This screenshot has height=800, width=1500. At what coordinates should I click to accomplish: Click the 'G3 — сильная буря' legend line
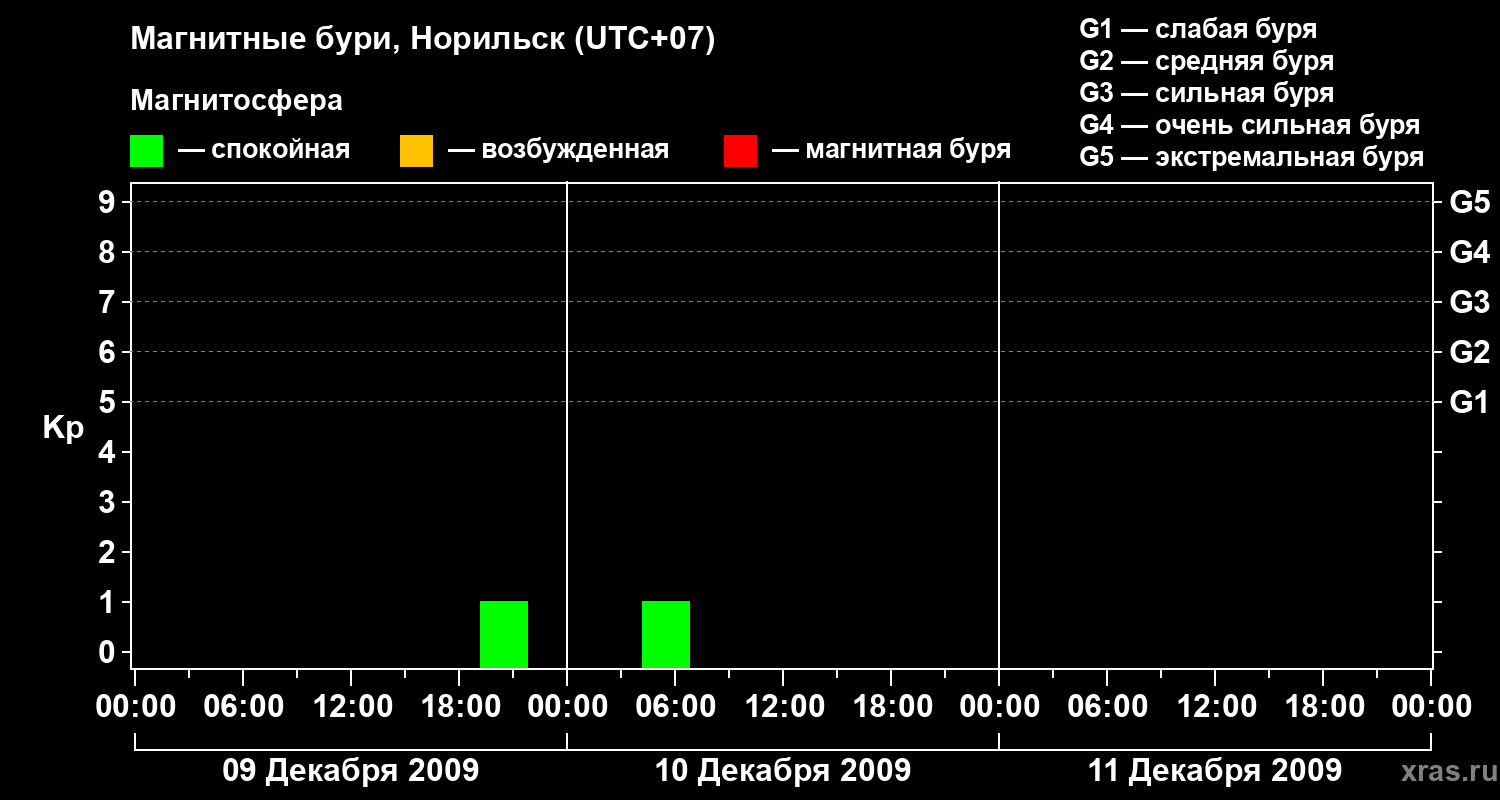(1206, 93)
